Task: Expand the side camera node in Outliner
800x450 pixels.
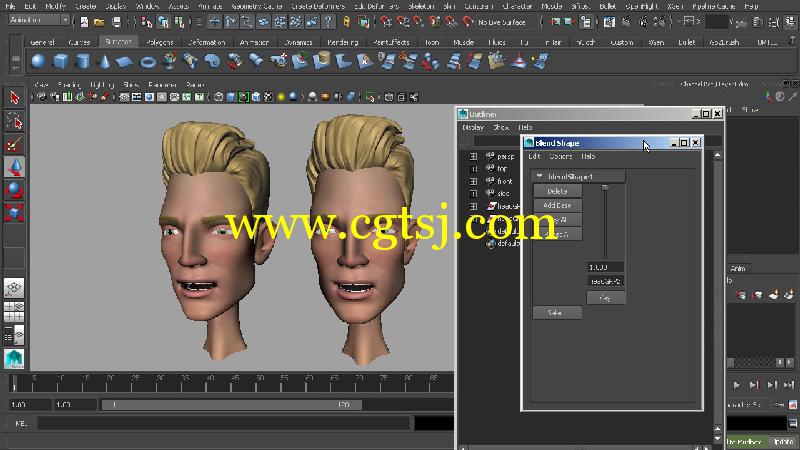Action: pyautogui.click(x=473, y=193)
